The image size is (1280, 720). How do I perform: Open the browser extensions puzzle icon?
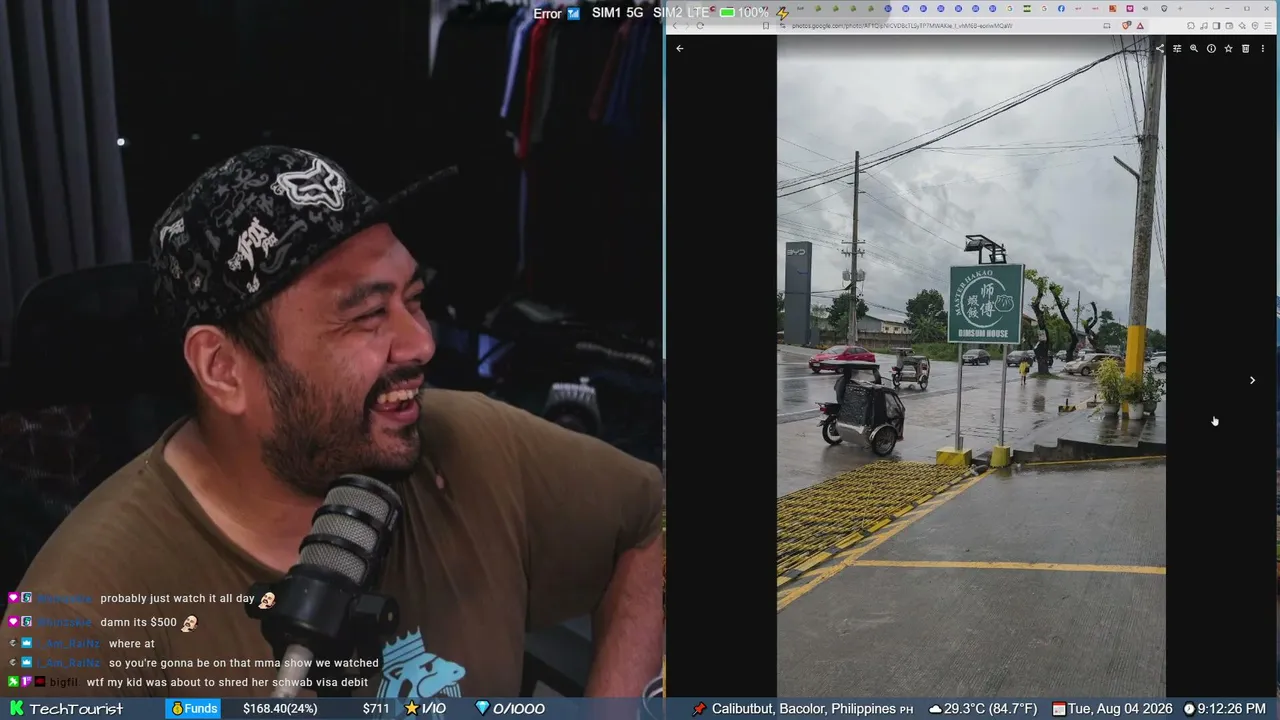[x=1191, y=26]
